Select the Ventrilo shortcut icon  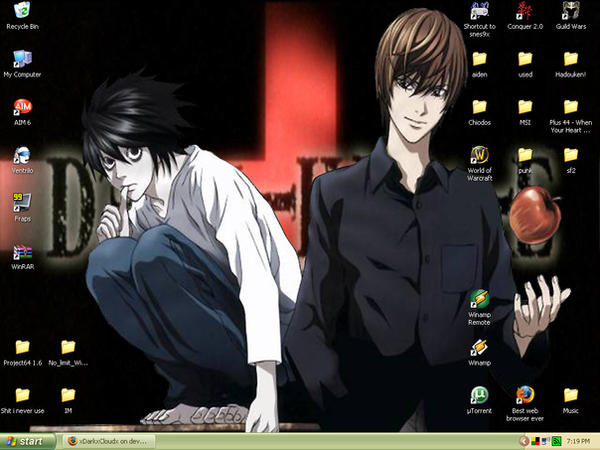pos(22,155)
